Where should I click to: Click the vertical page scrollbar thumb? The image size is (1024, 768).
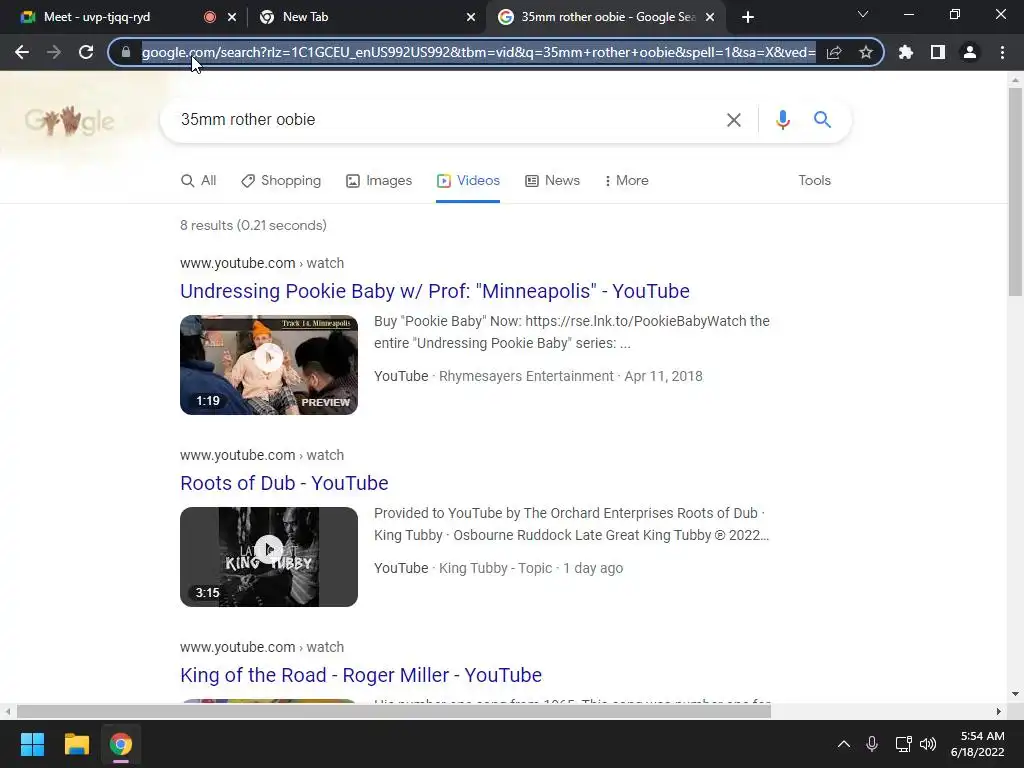tap(1015, 191)
